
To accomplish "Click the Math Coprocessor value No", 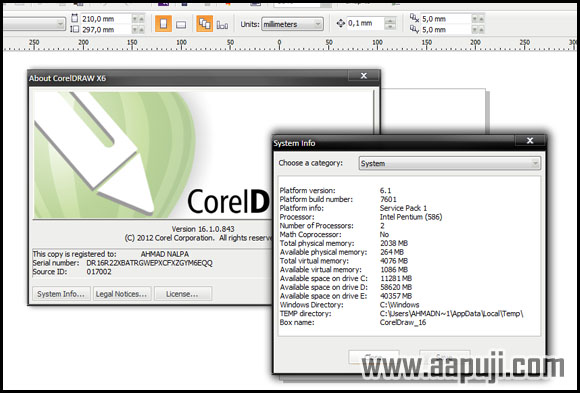I will coord(384,235).
